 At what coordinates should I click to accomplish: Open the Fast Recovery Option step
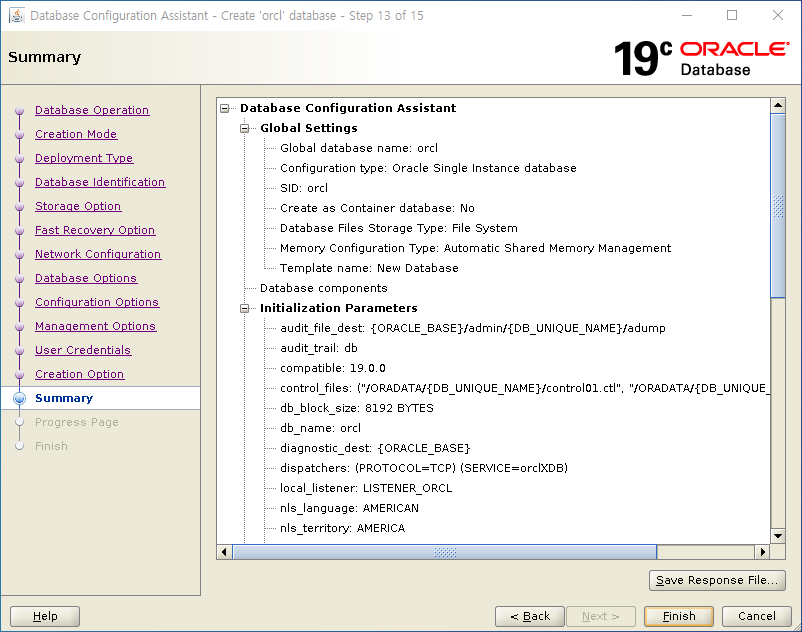click(95, 230)
